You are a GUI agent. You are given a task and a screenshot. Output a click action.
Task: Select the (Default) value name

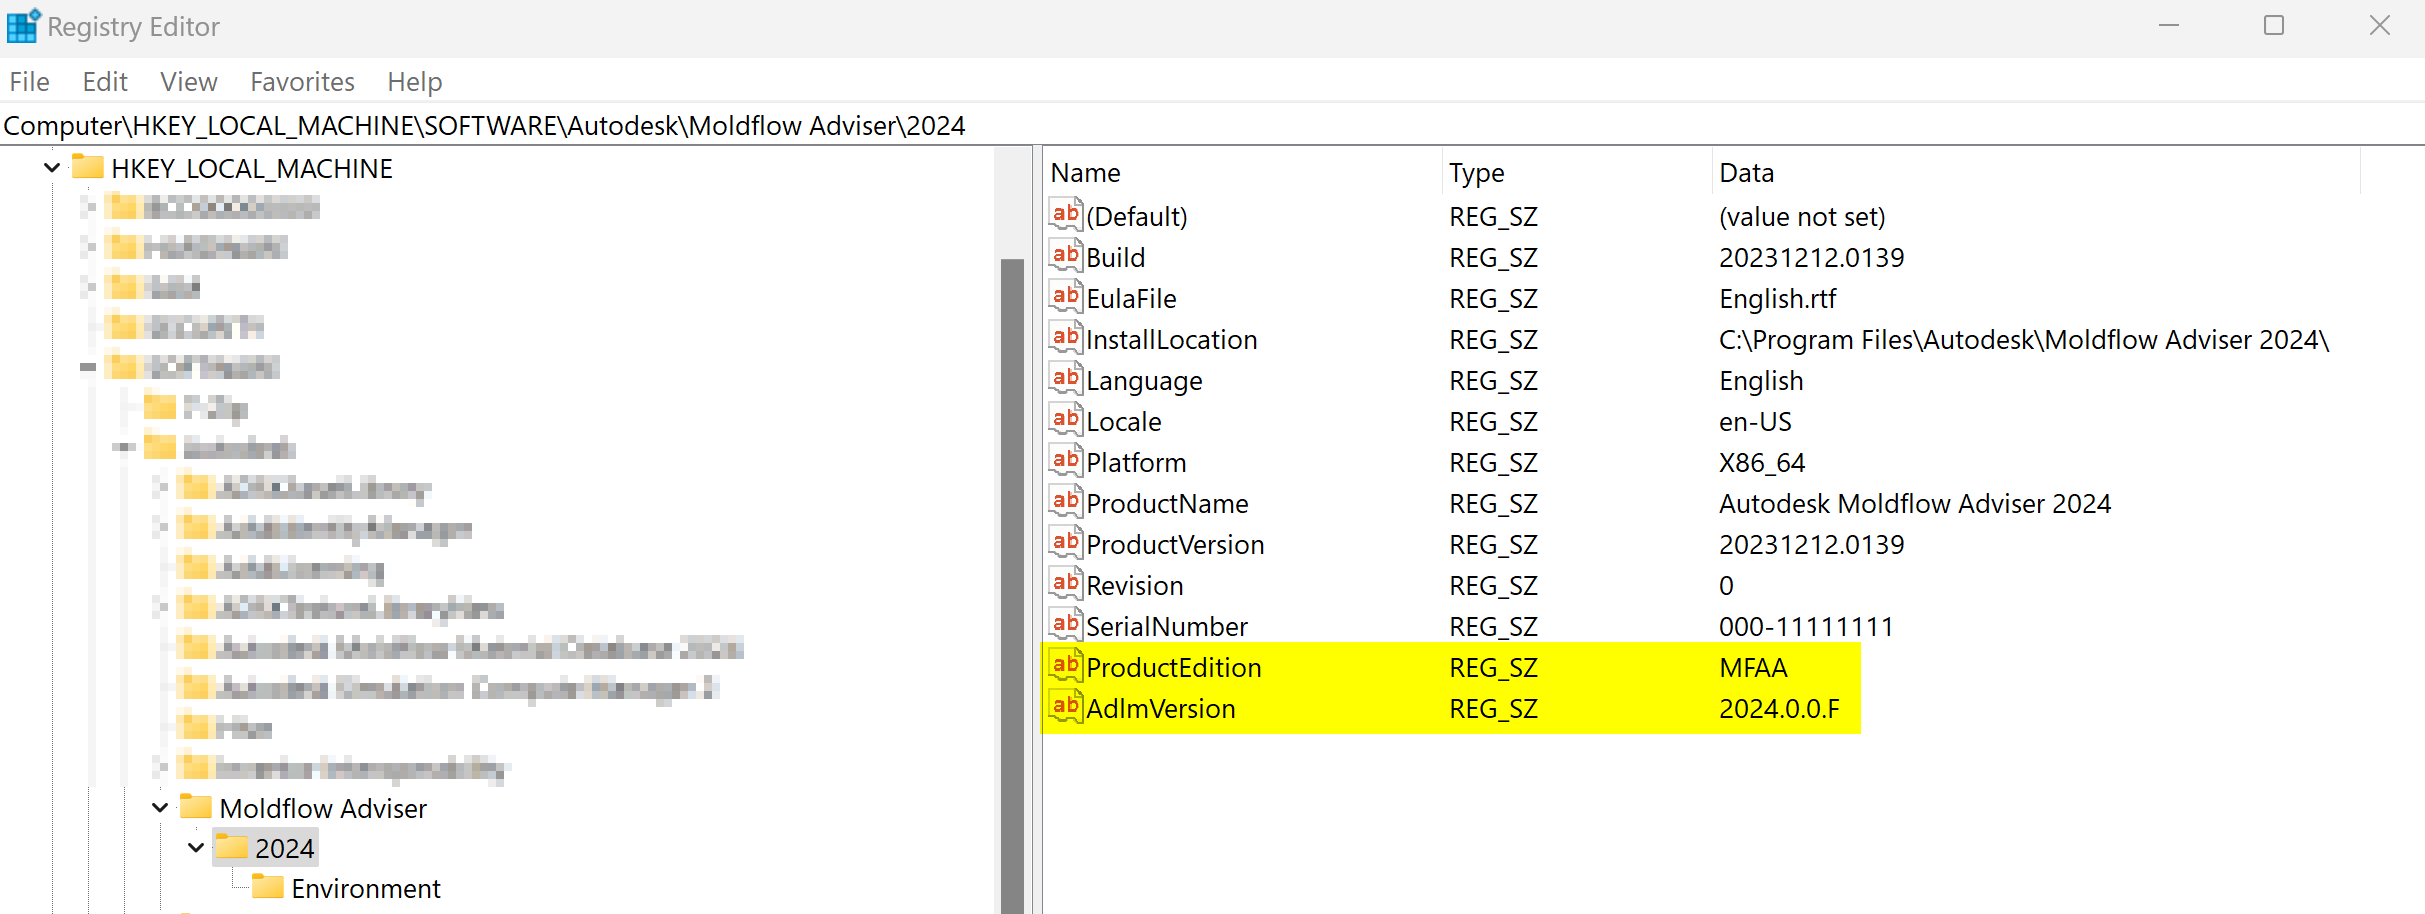pyautogui.click(x=1137, y=216)
